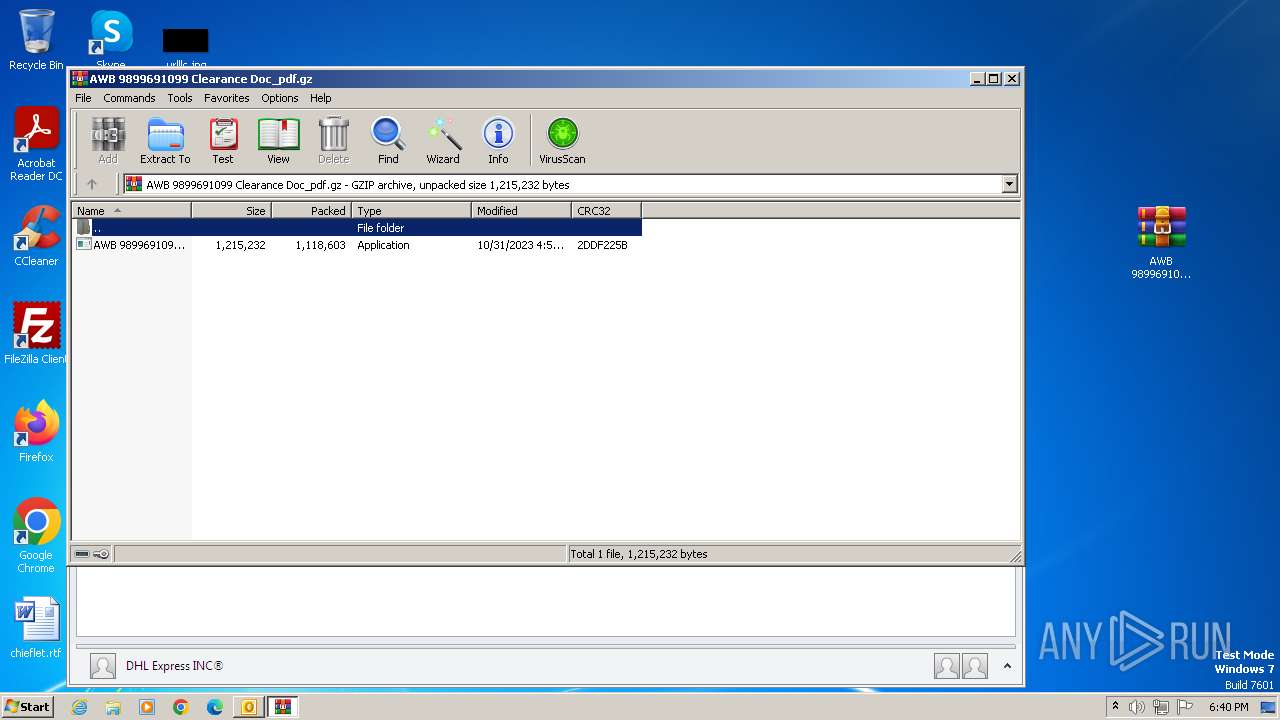This screenshot has height=720, width=1280.
Task: Switch to Outlook taskbar button
Action: tap(249, 707)
